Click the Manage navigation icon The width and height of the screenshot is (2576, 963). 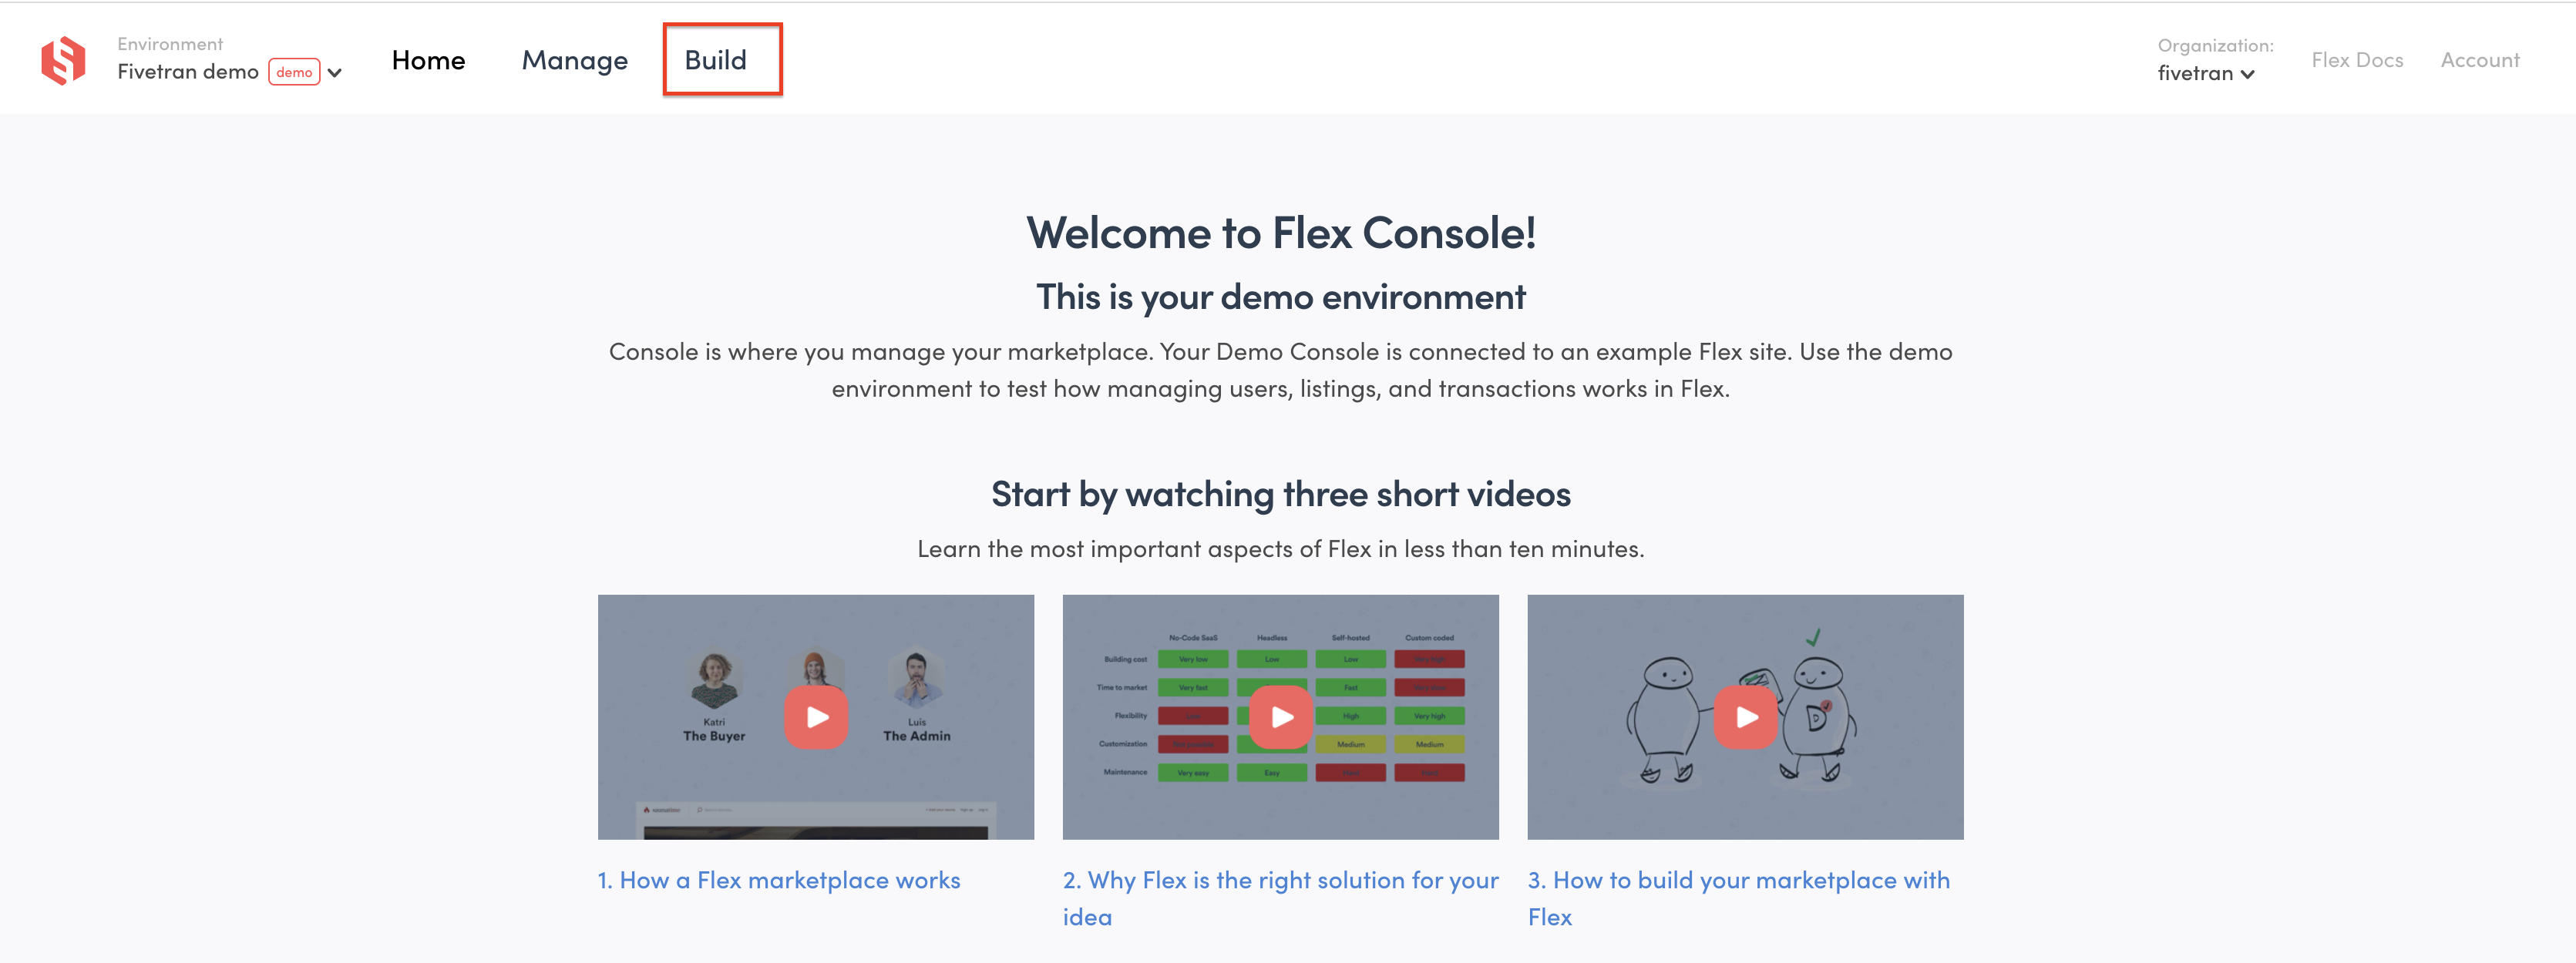575,58
